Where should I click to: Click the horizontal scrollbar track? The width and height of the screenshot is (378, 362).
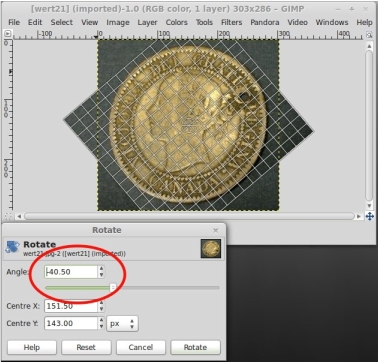(189, 217)
